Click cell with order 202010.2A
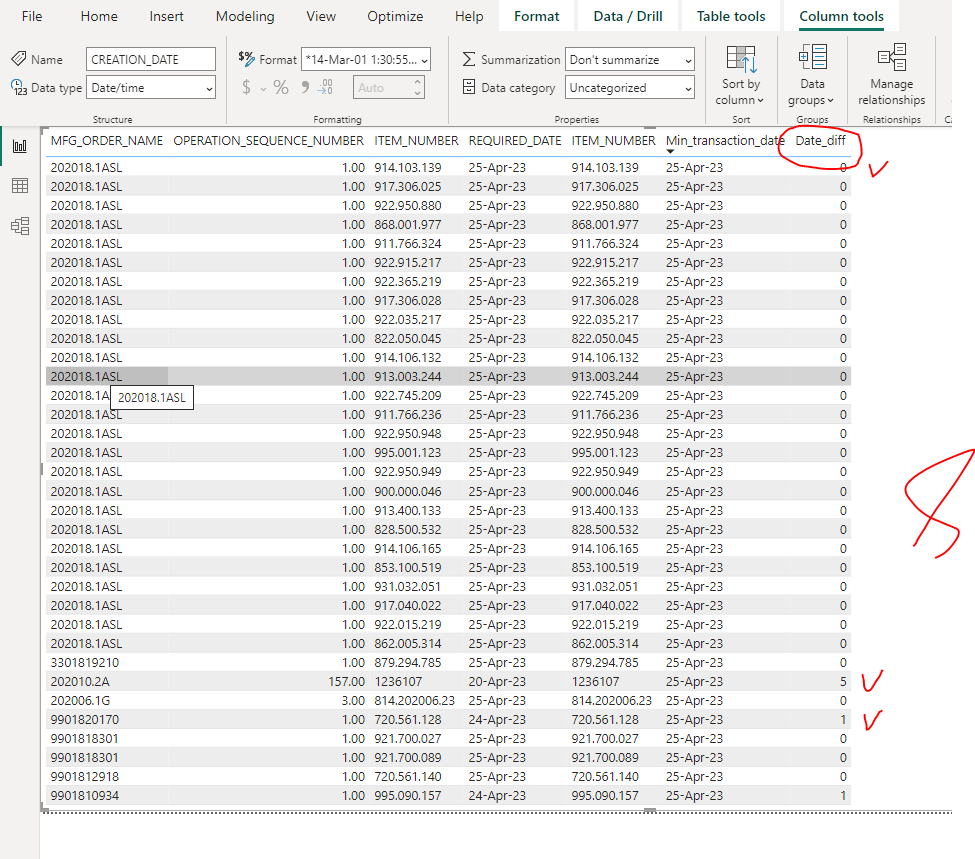Screen dimensions: 975x859 pyautogui.click(x=80, y=682)
